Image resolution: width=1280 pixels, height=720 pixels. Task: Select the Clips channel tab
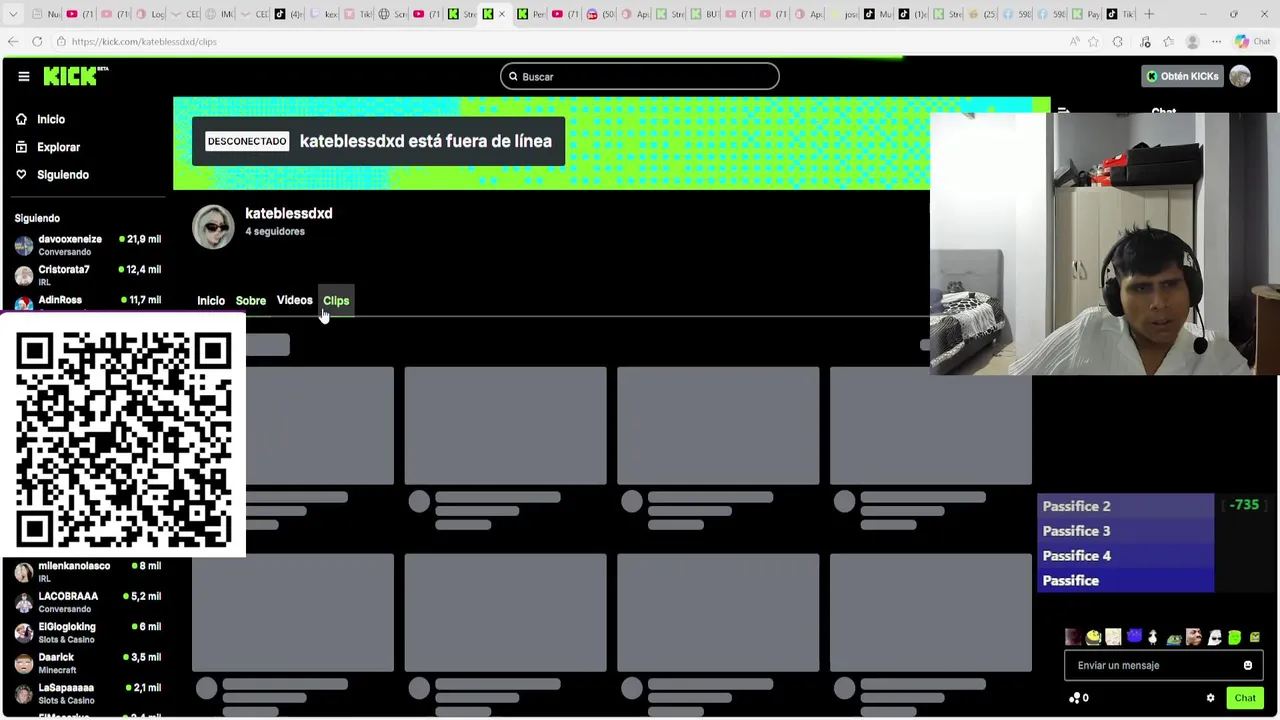[x=336, y=301]
